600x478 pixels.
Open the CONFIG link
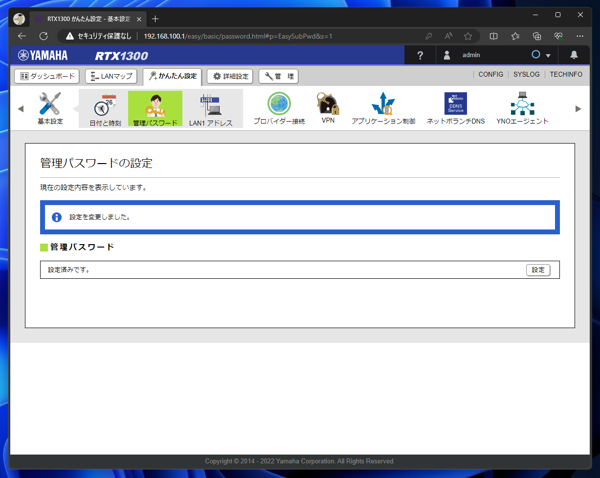(x=491, y=74)
